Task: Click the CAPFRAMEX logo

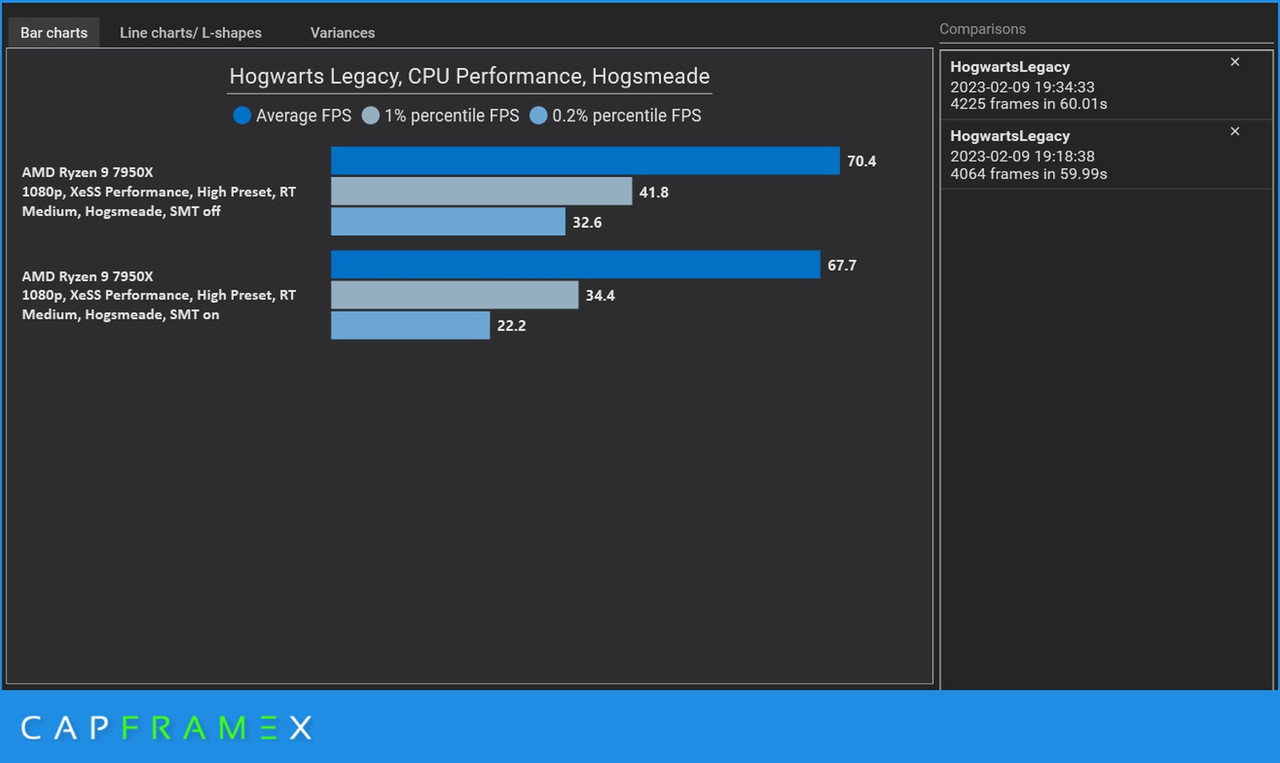Action: point(166,728)
